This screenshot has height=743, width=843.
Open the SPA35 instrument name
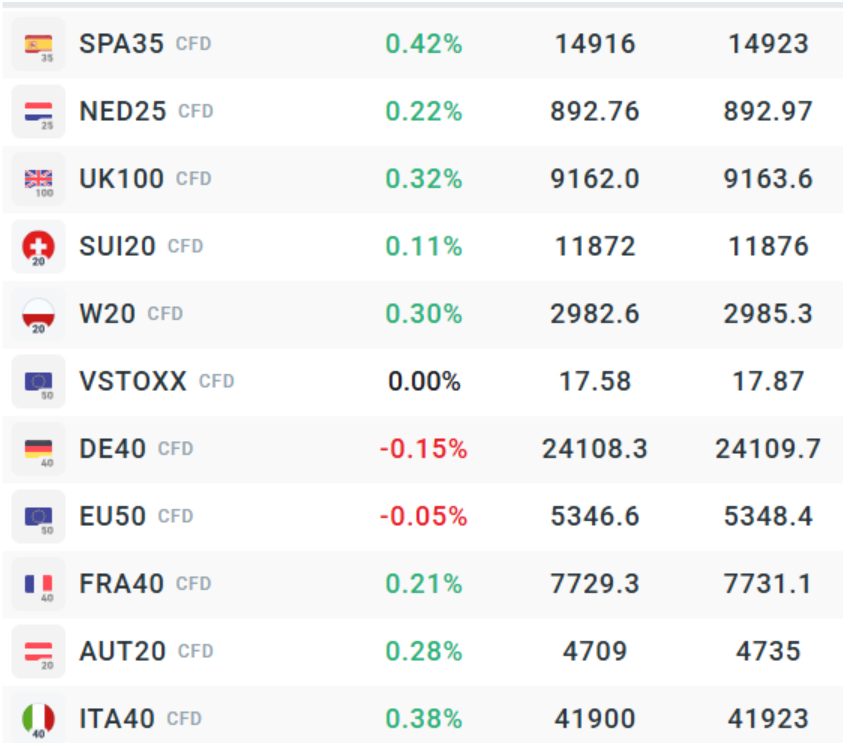point(121,45)
